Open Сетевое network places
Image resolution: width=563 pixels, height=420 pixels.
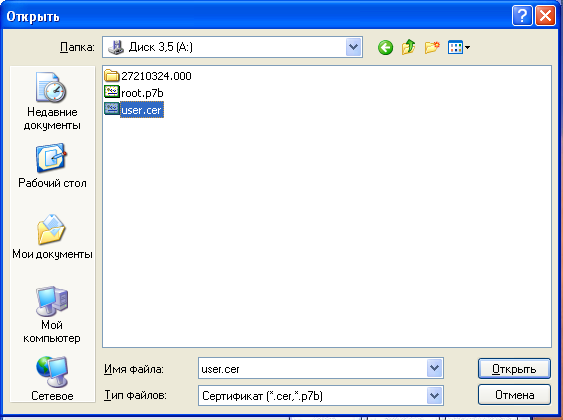(52, 379)
